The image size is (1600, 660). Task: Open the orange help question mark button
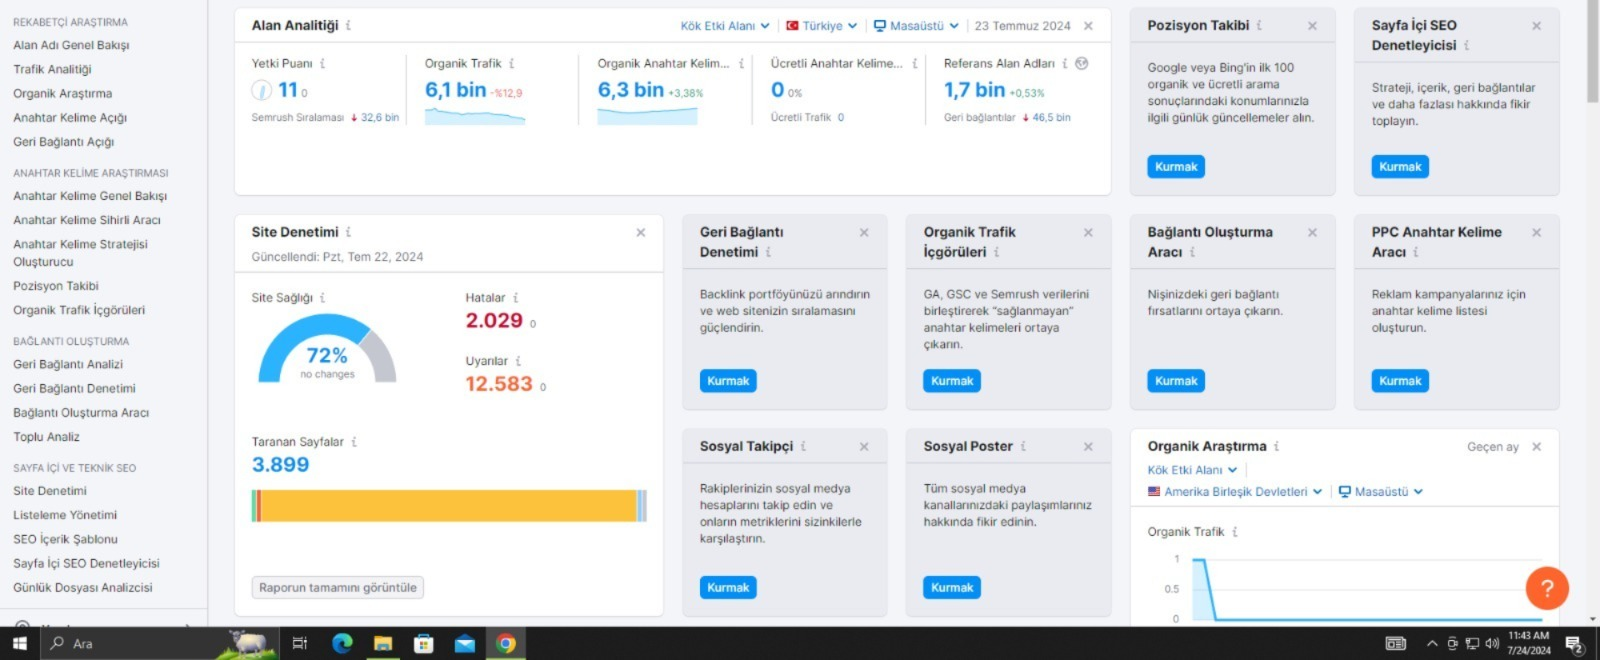(1546, 588)
